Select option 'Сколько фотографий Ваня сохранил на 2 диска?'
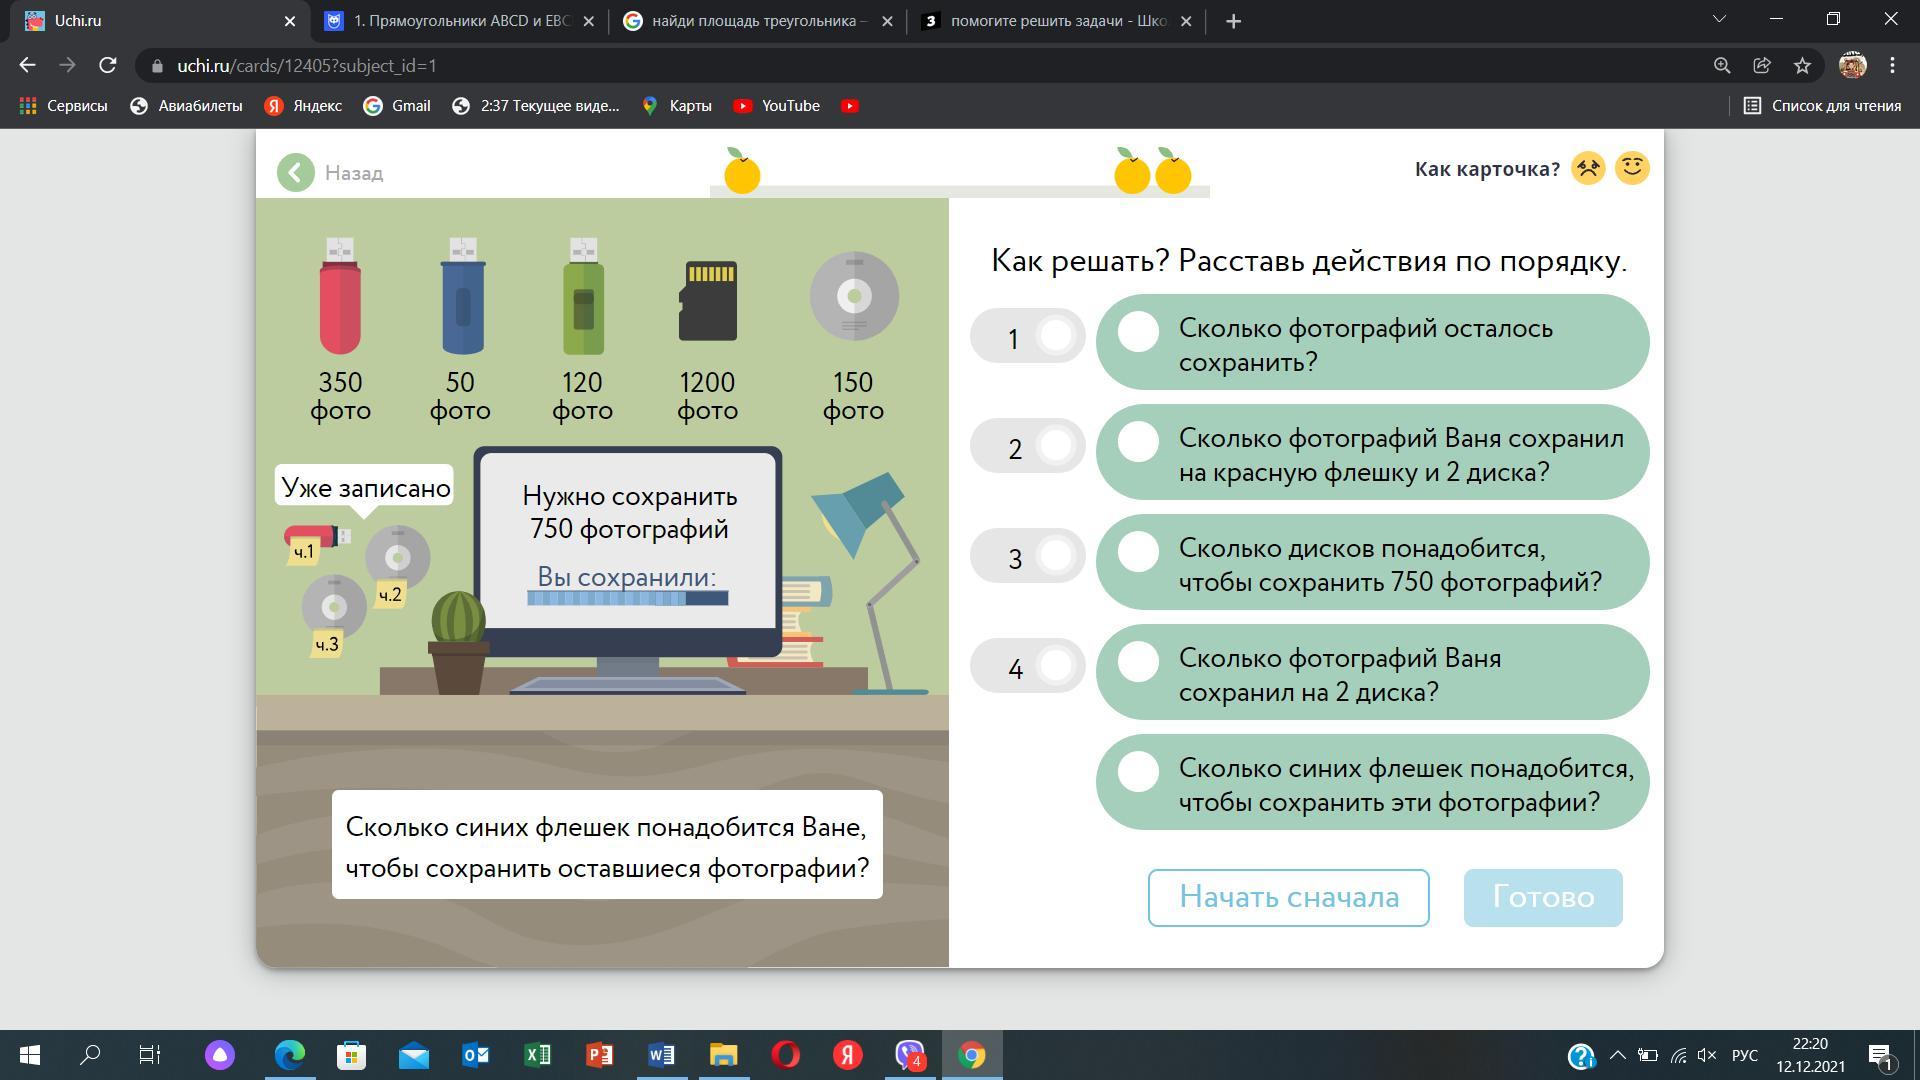The height and width of the screenshot is (1080, 1920). [x=1372, y=673]
